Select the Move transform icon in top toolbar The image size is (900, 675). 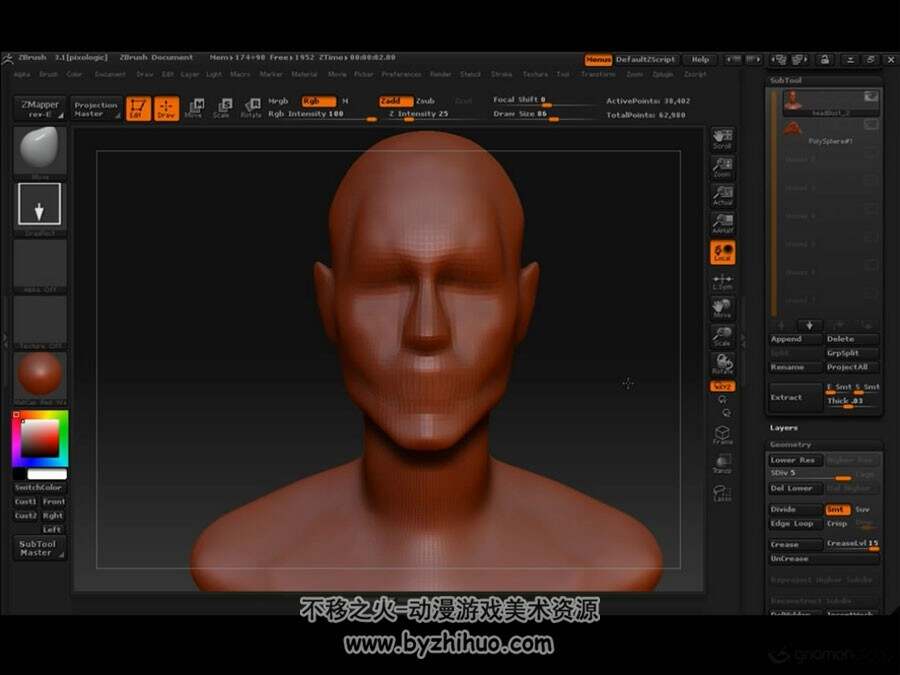tap(194, 108)
